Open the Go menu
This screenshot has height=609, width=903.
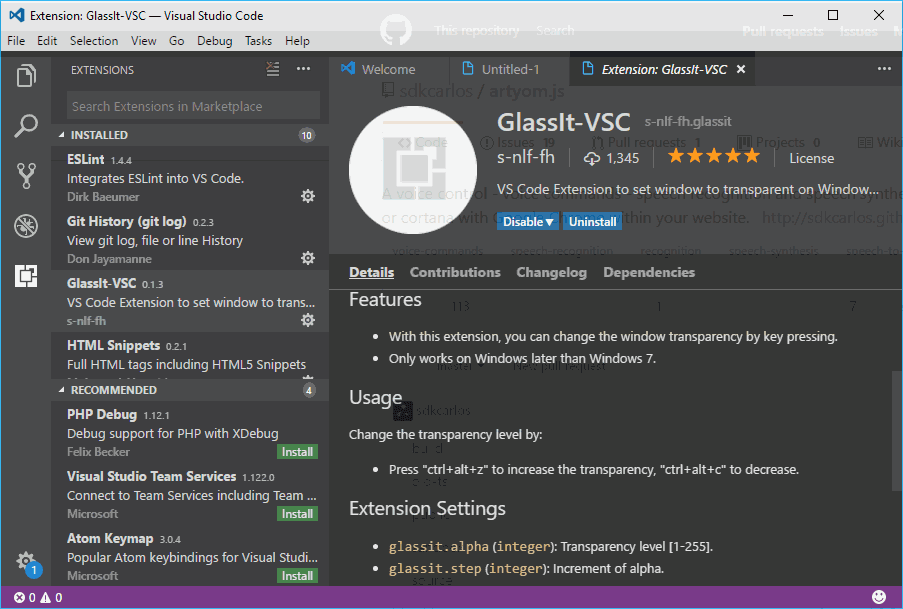pos(176,41)
